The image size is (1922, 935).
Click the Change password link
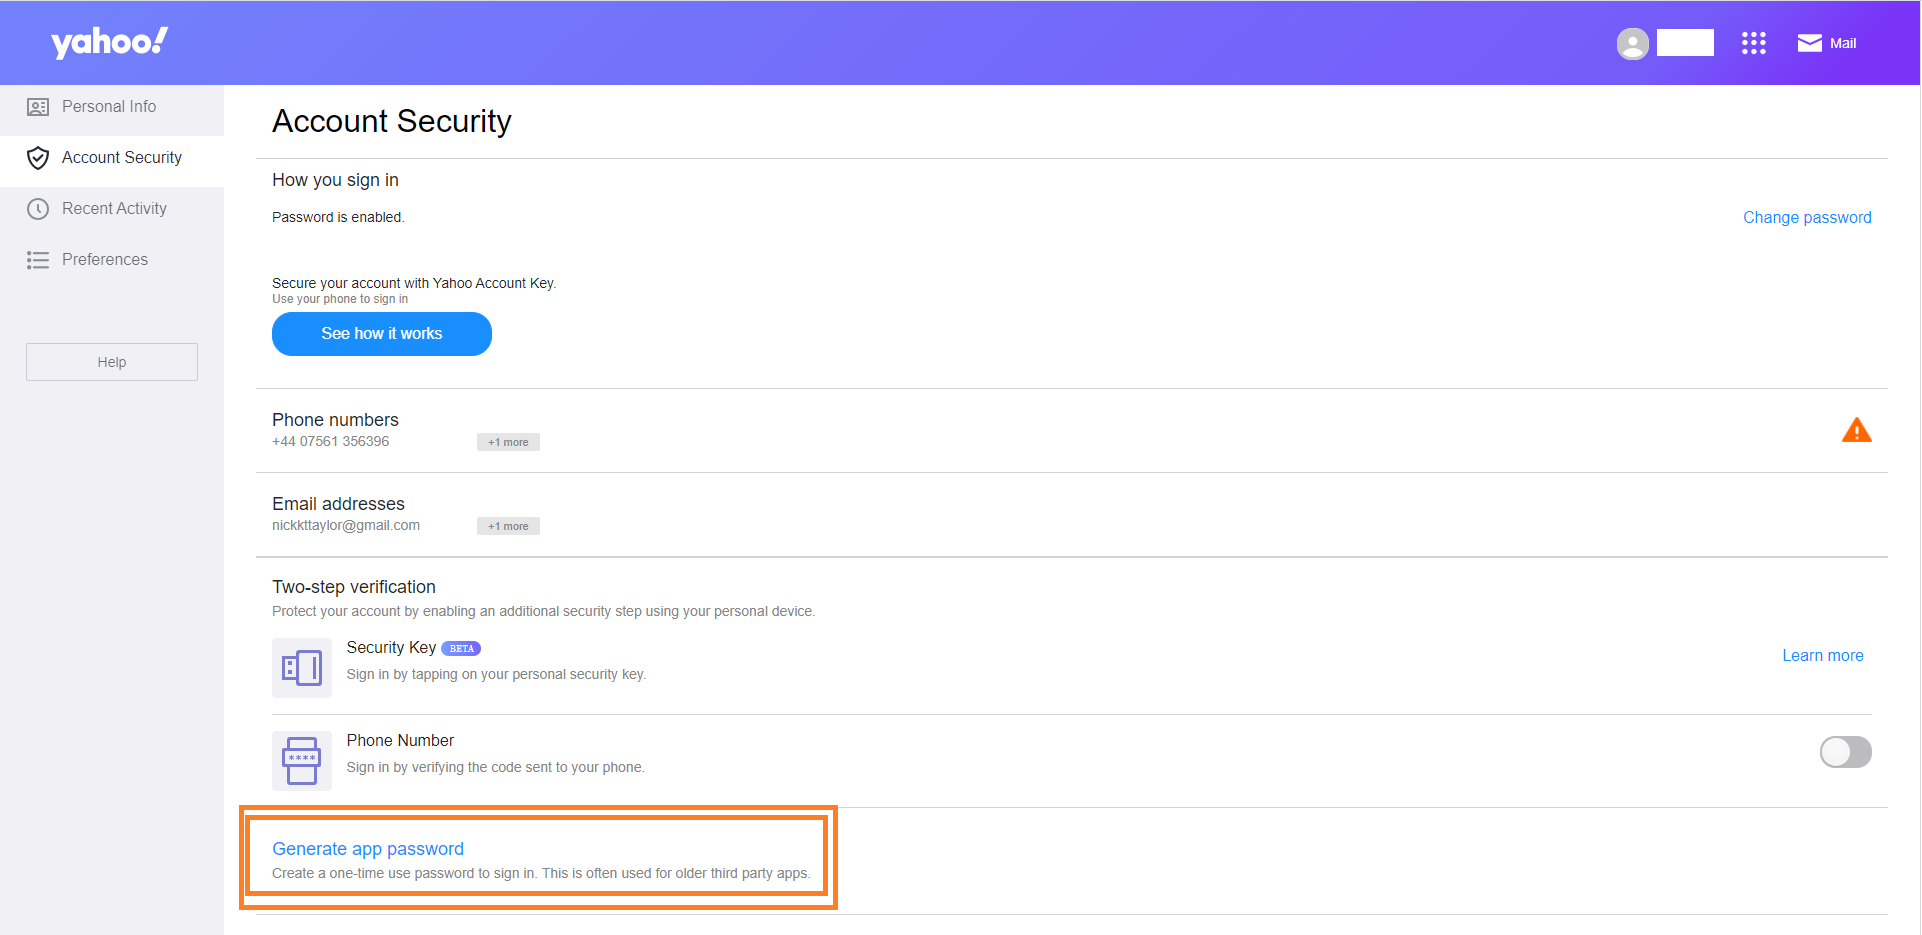[x=1806, y=218]
